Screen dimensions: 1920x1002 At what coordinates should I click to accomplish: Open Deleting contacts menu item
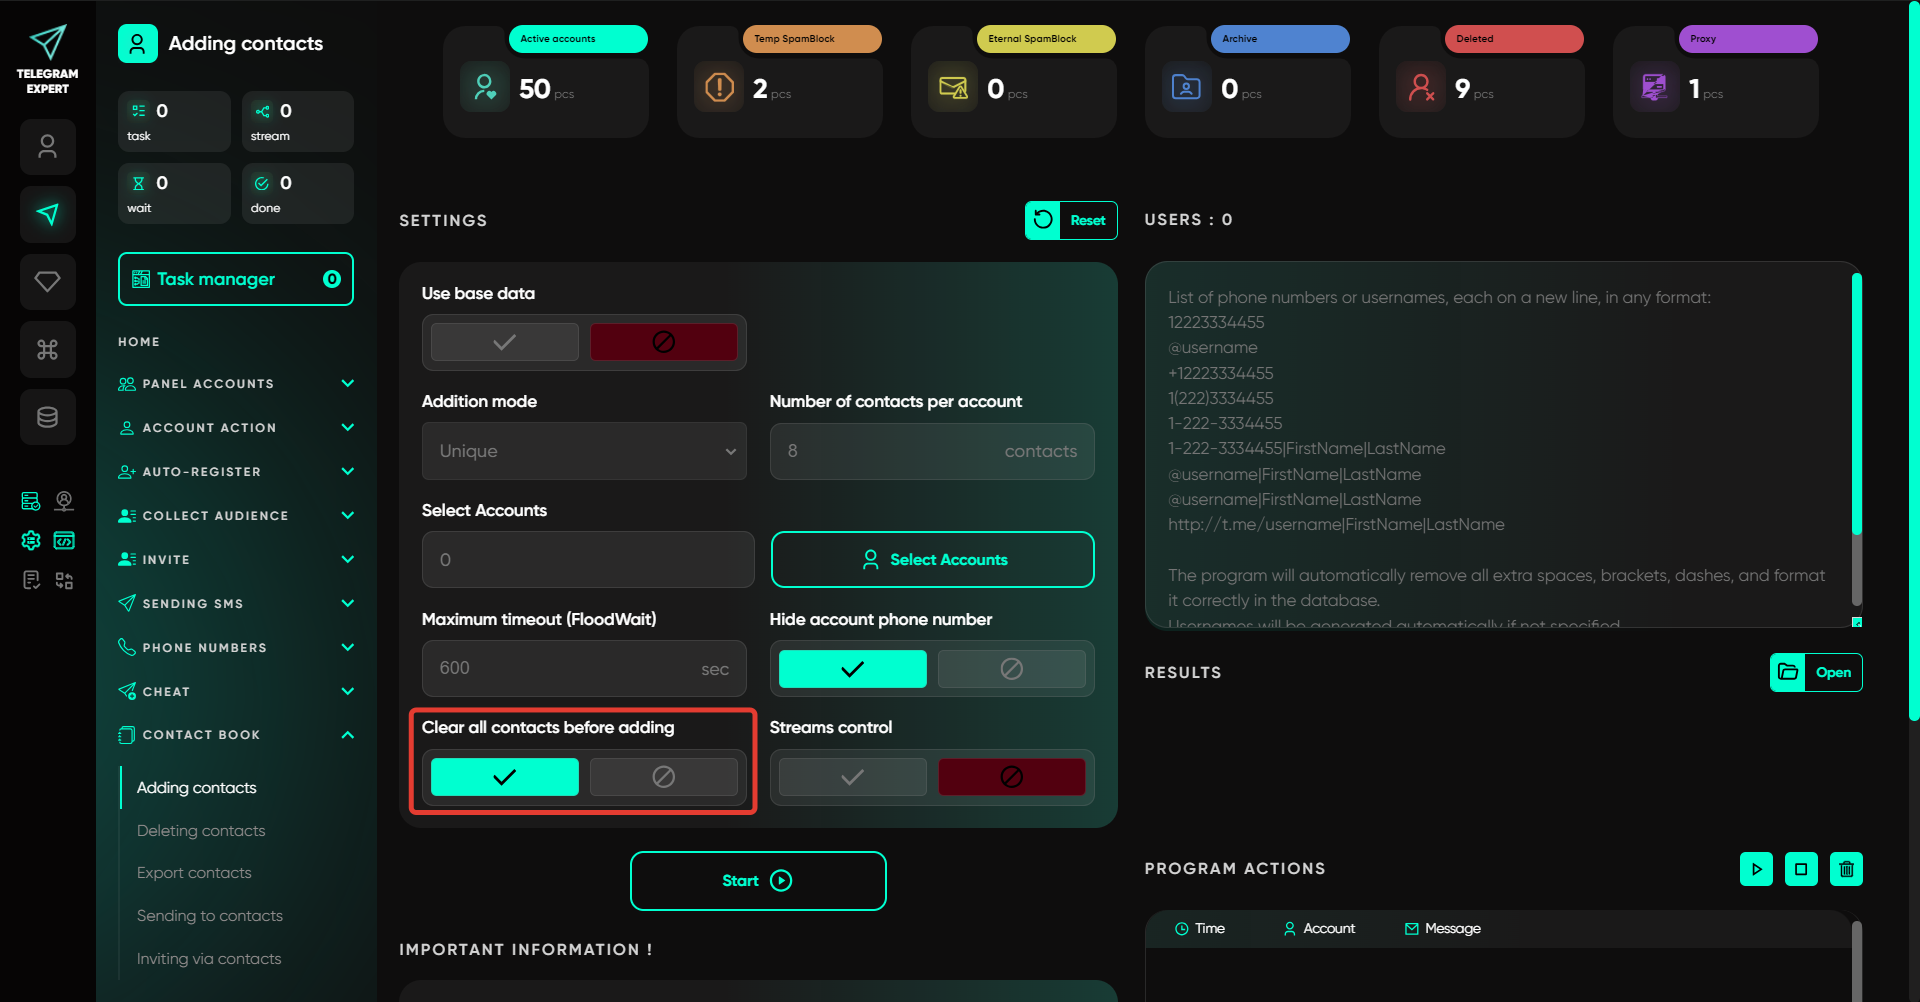(201, 831)
